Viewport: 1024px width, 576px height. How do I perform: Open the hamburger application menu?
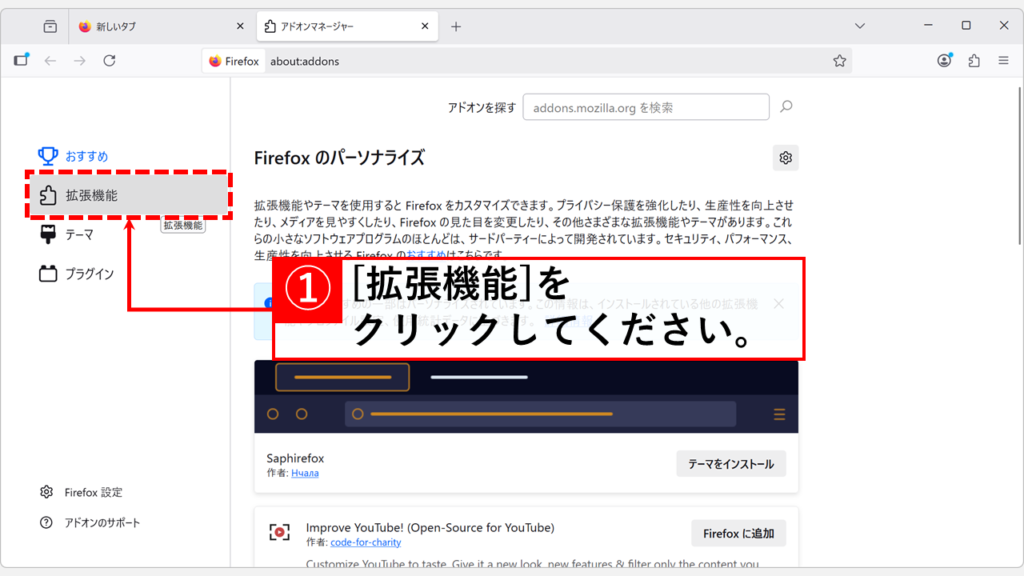tap(1004, 61)
